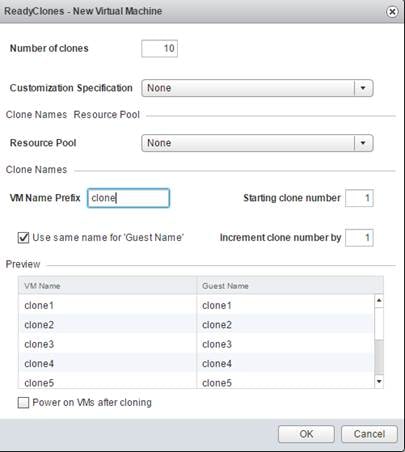Close the ReadyClones dialog with X icon
Viewport: 405px width, 452px height.
click(392, 12)
